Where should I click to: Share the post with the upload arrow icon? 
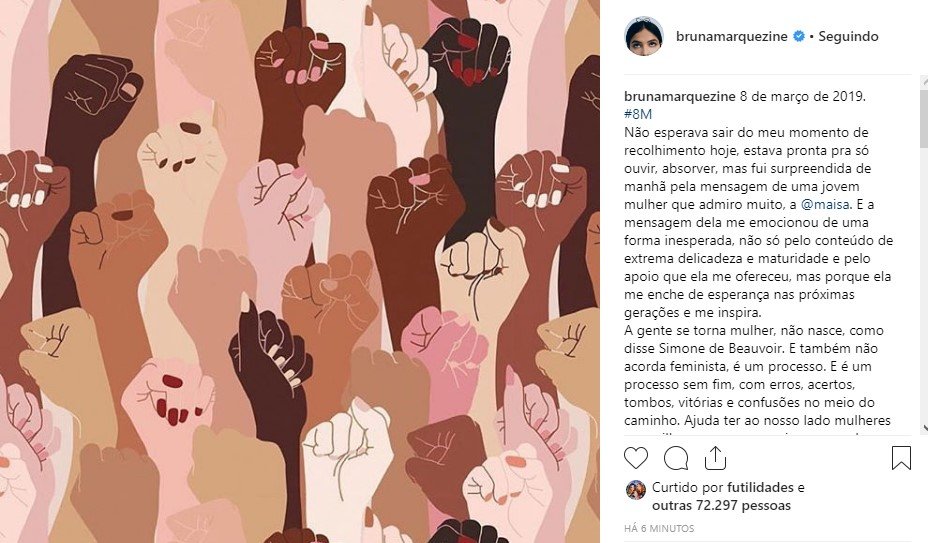point(716,458)
